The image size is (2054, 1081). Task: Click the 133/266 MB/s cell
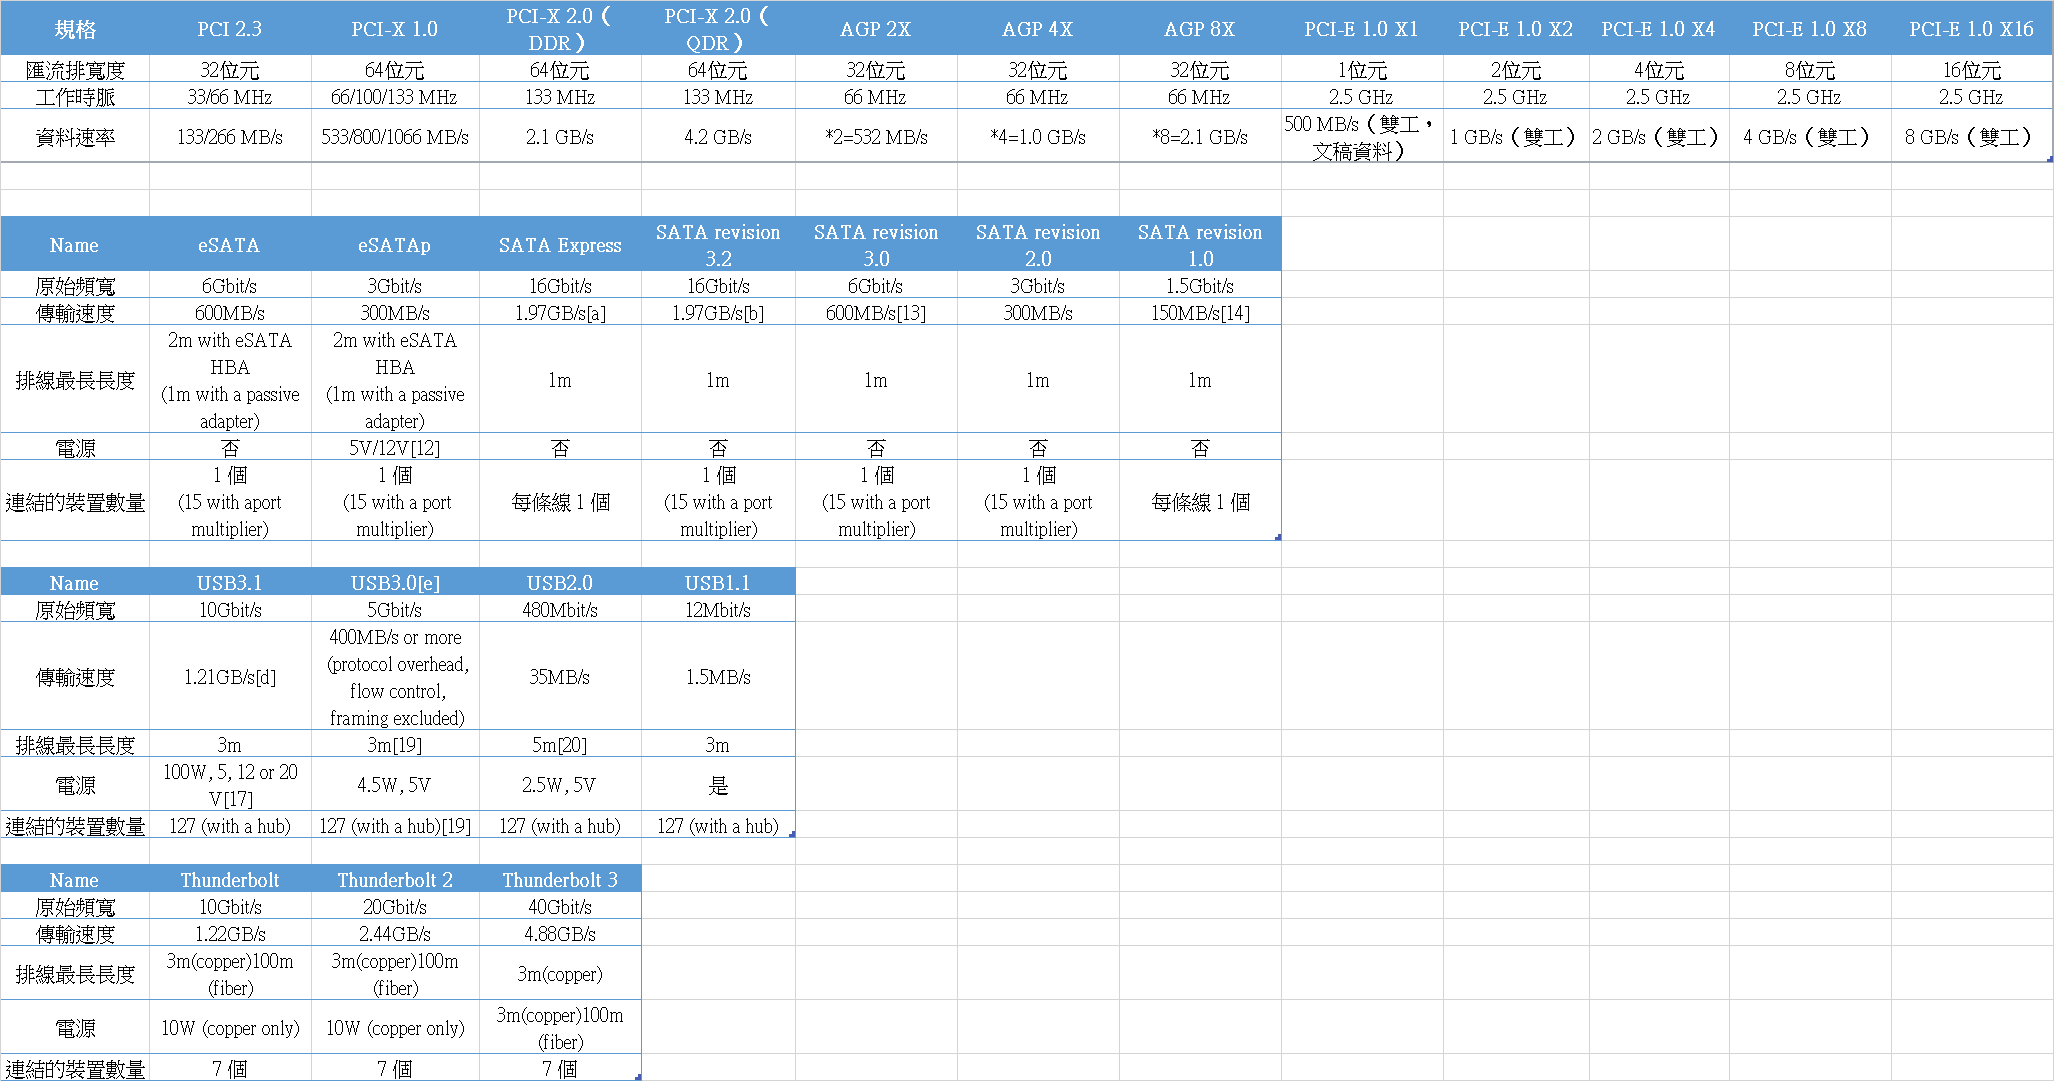230,136
